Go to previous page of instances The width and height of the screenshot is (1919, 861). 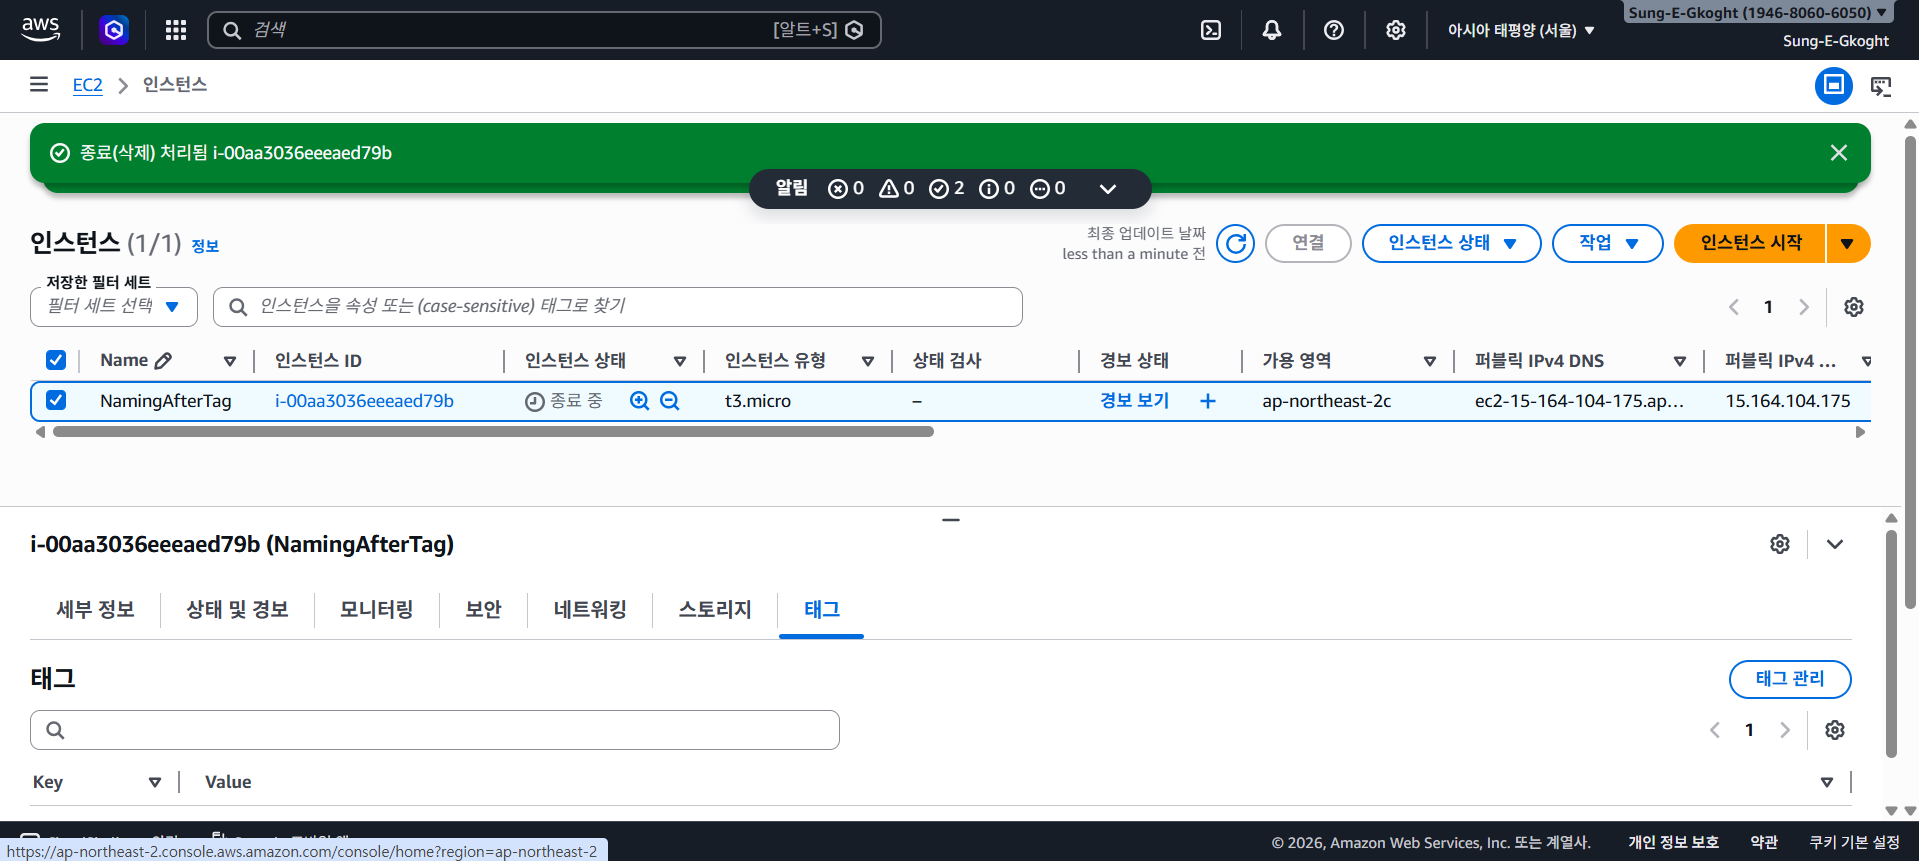tap(1734, 307)
